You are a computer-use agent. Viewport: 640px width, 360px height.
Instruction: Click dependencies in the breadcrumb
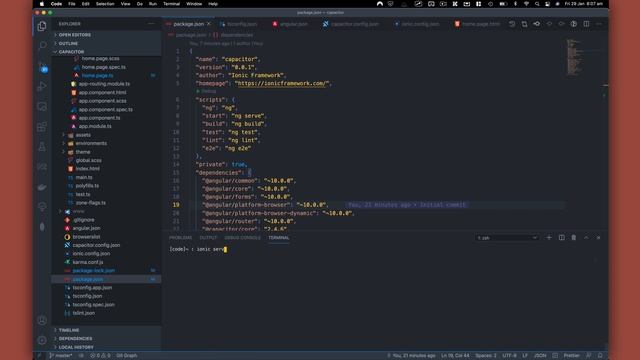(237, 35)
